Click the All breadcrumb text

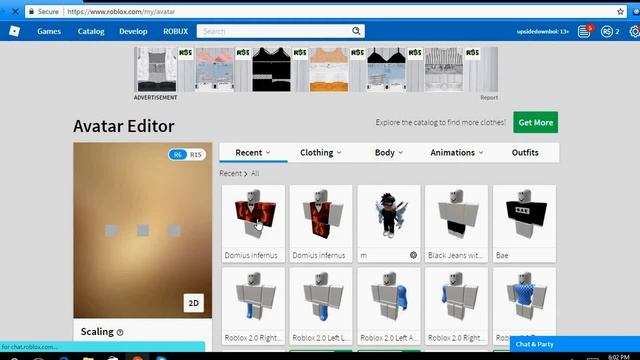255,173
